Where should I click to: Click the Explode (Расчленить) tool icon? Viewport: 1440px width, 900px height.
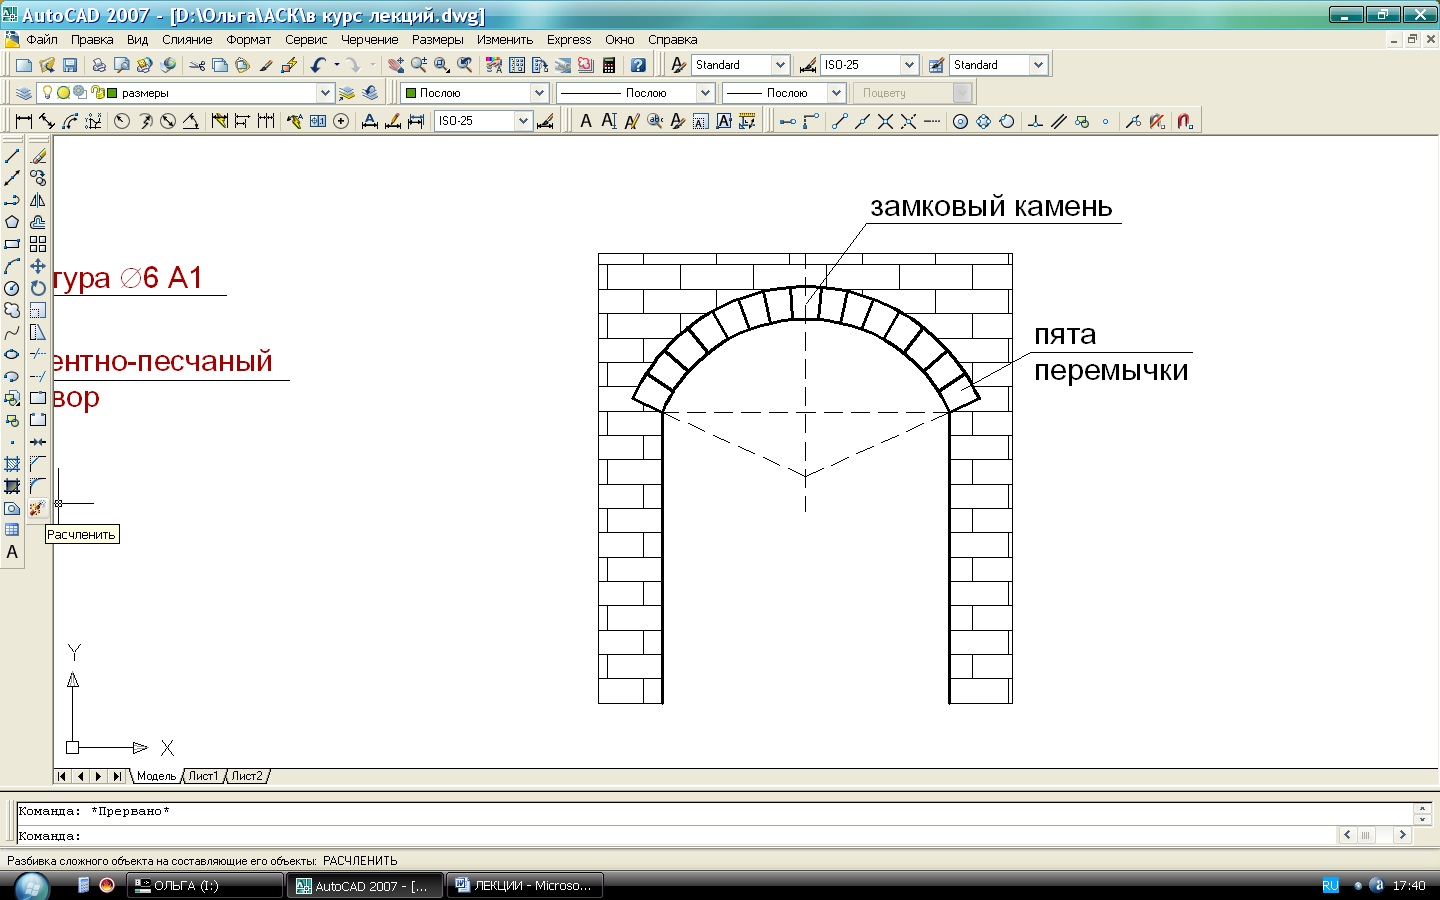tap(37, 508)
